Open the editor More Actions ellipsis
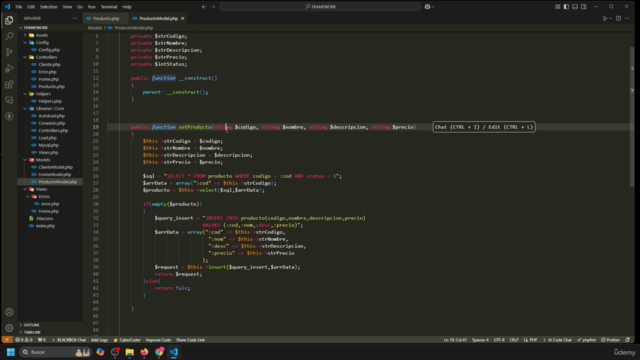640x360 pixels. [627, 18]
